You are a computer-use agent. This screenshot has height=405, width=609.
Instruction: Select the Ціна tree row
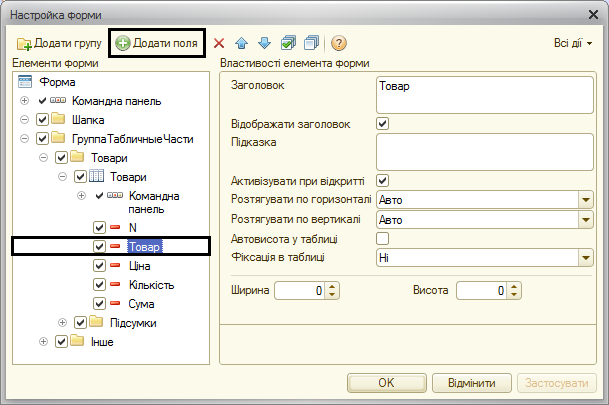coord(111,266)
